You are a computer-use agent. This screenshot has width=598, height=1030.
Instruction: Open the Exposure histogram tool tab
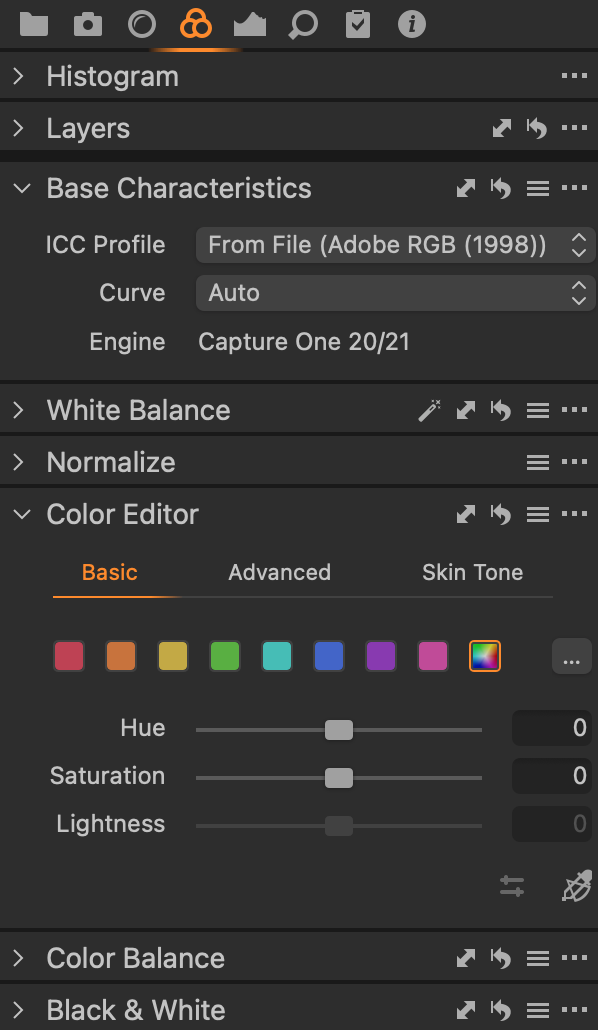pos(250,24)
